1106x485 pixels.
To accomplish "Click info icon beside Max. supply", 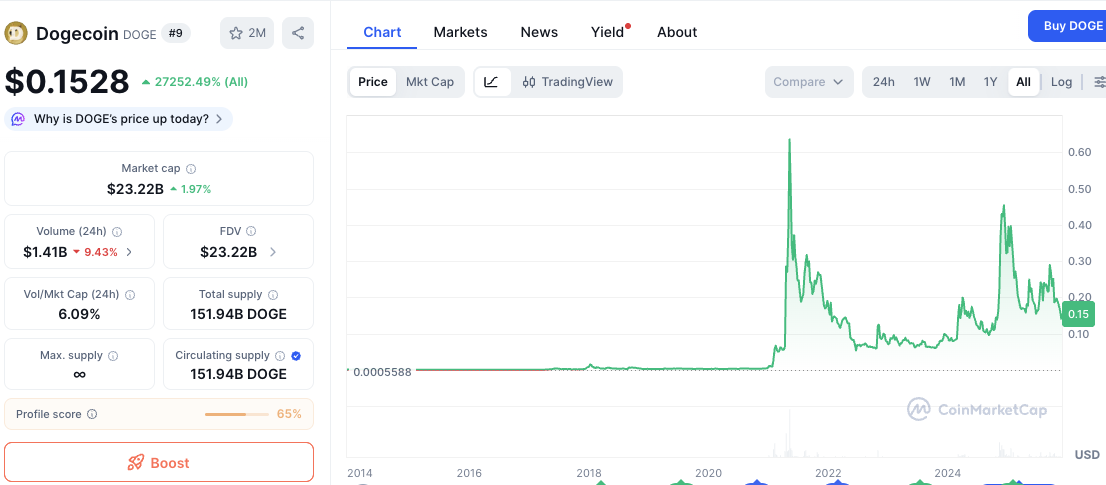I will click(x=113, y=356).
